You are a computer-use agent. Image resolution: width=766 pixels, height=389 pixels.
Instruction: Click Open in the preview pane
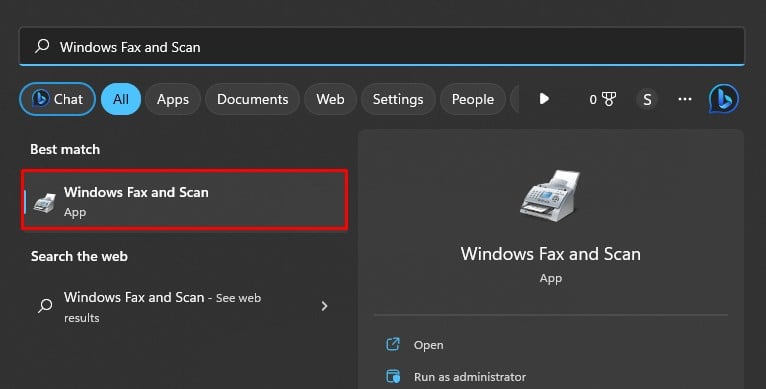point(428,345)
